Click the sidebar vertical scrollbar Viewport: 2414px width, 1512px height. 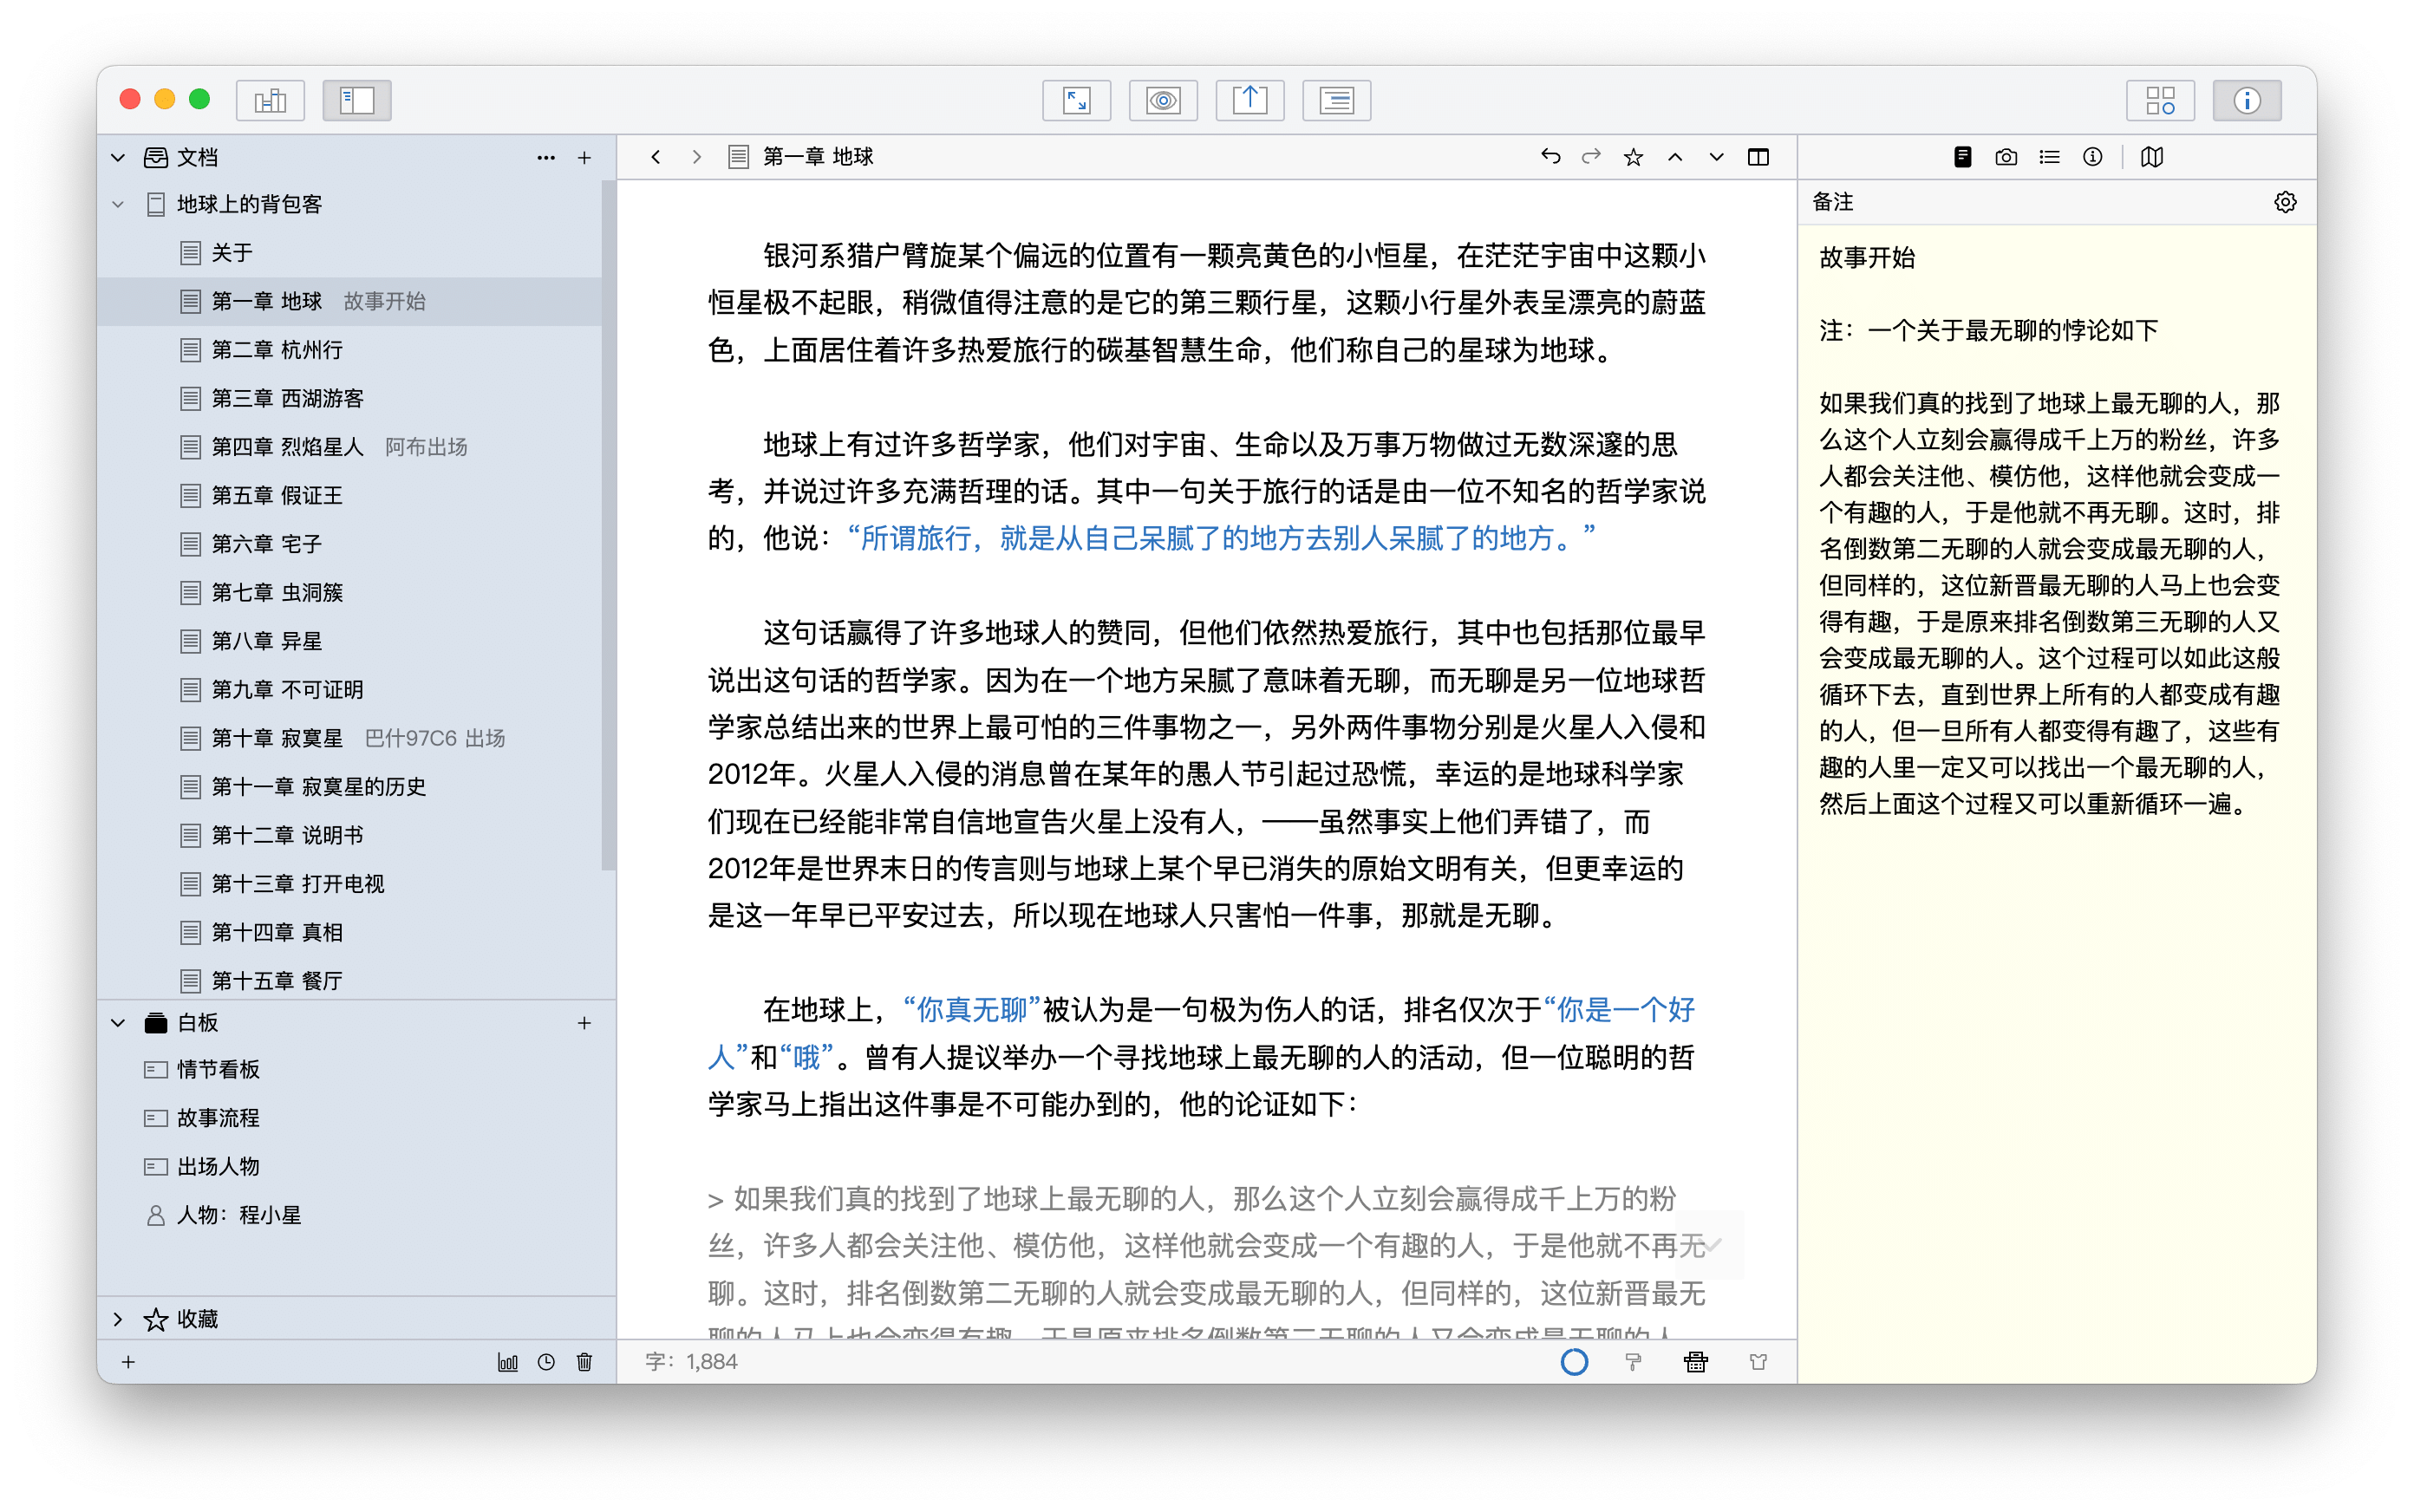coord(607,525)
